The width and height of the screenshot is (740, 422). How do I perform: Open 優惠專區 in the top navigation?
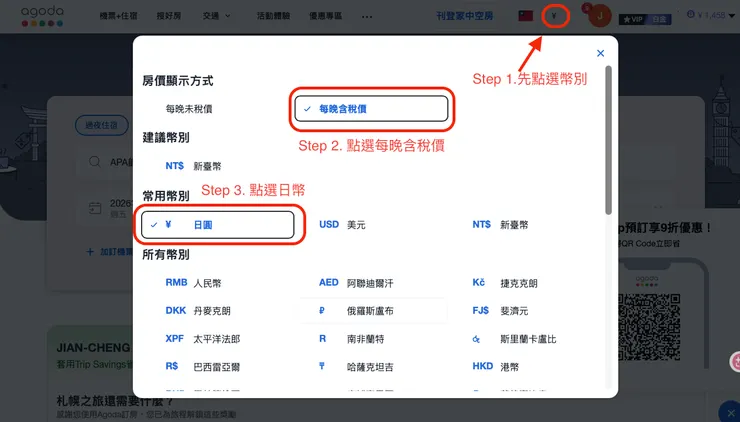[x=326, y=16]
